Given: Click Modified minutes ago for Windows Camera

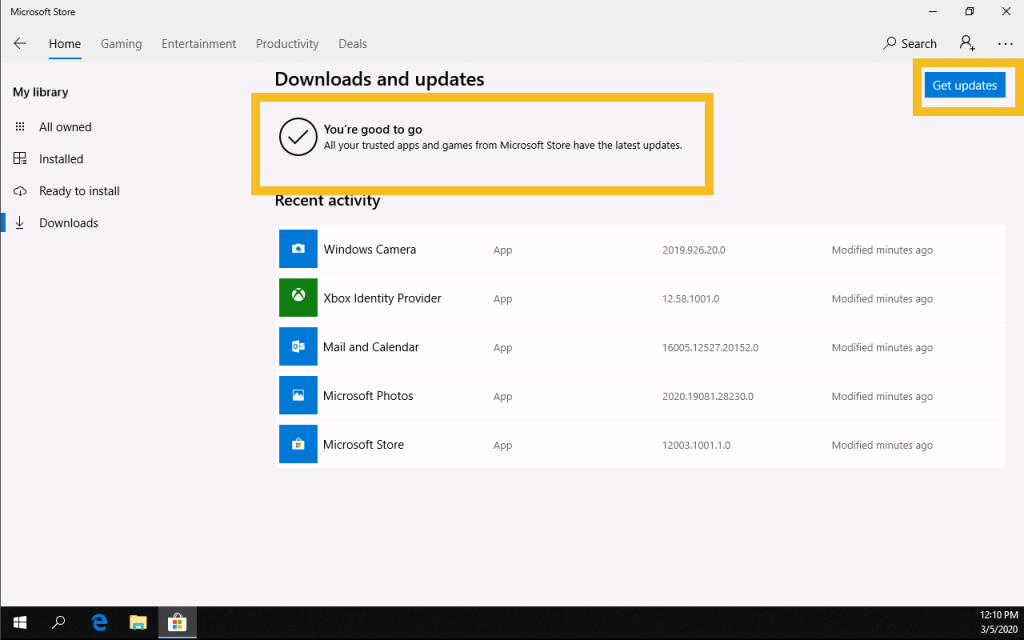Looking at the screenshot, I should coord(882,250).
